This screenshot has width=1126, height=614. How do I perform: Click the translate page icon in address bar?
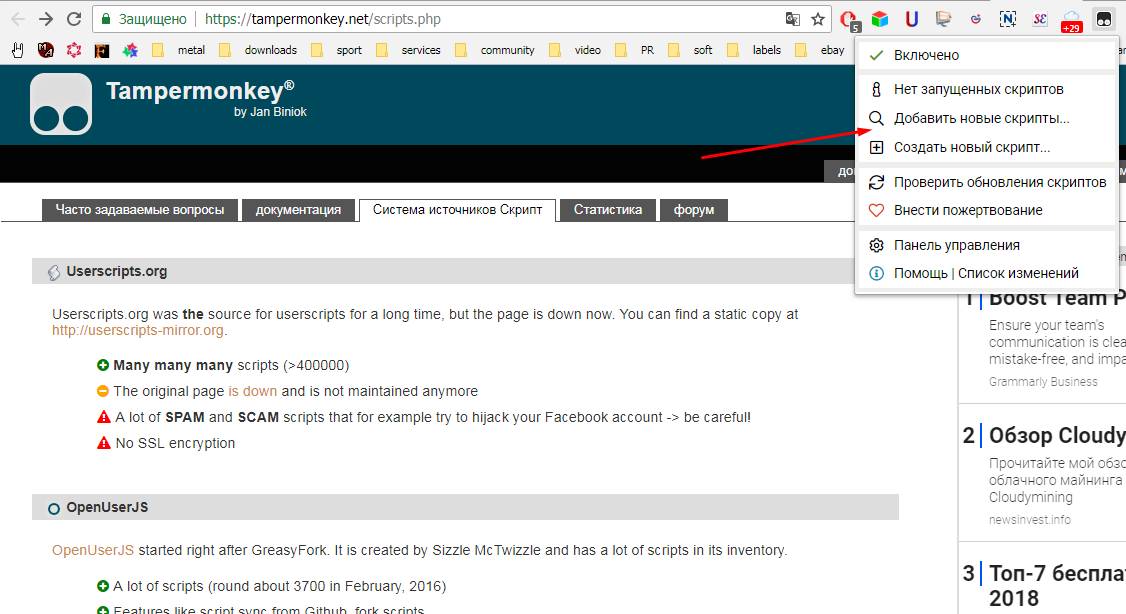pos(793,19)
